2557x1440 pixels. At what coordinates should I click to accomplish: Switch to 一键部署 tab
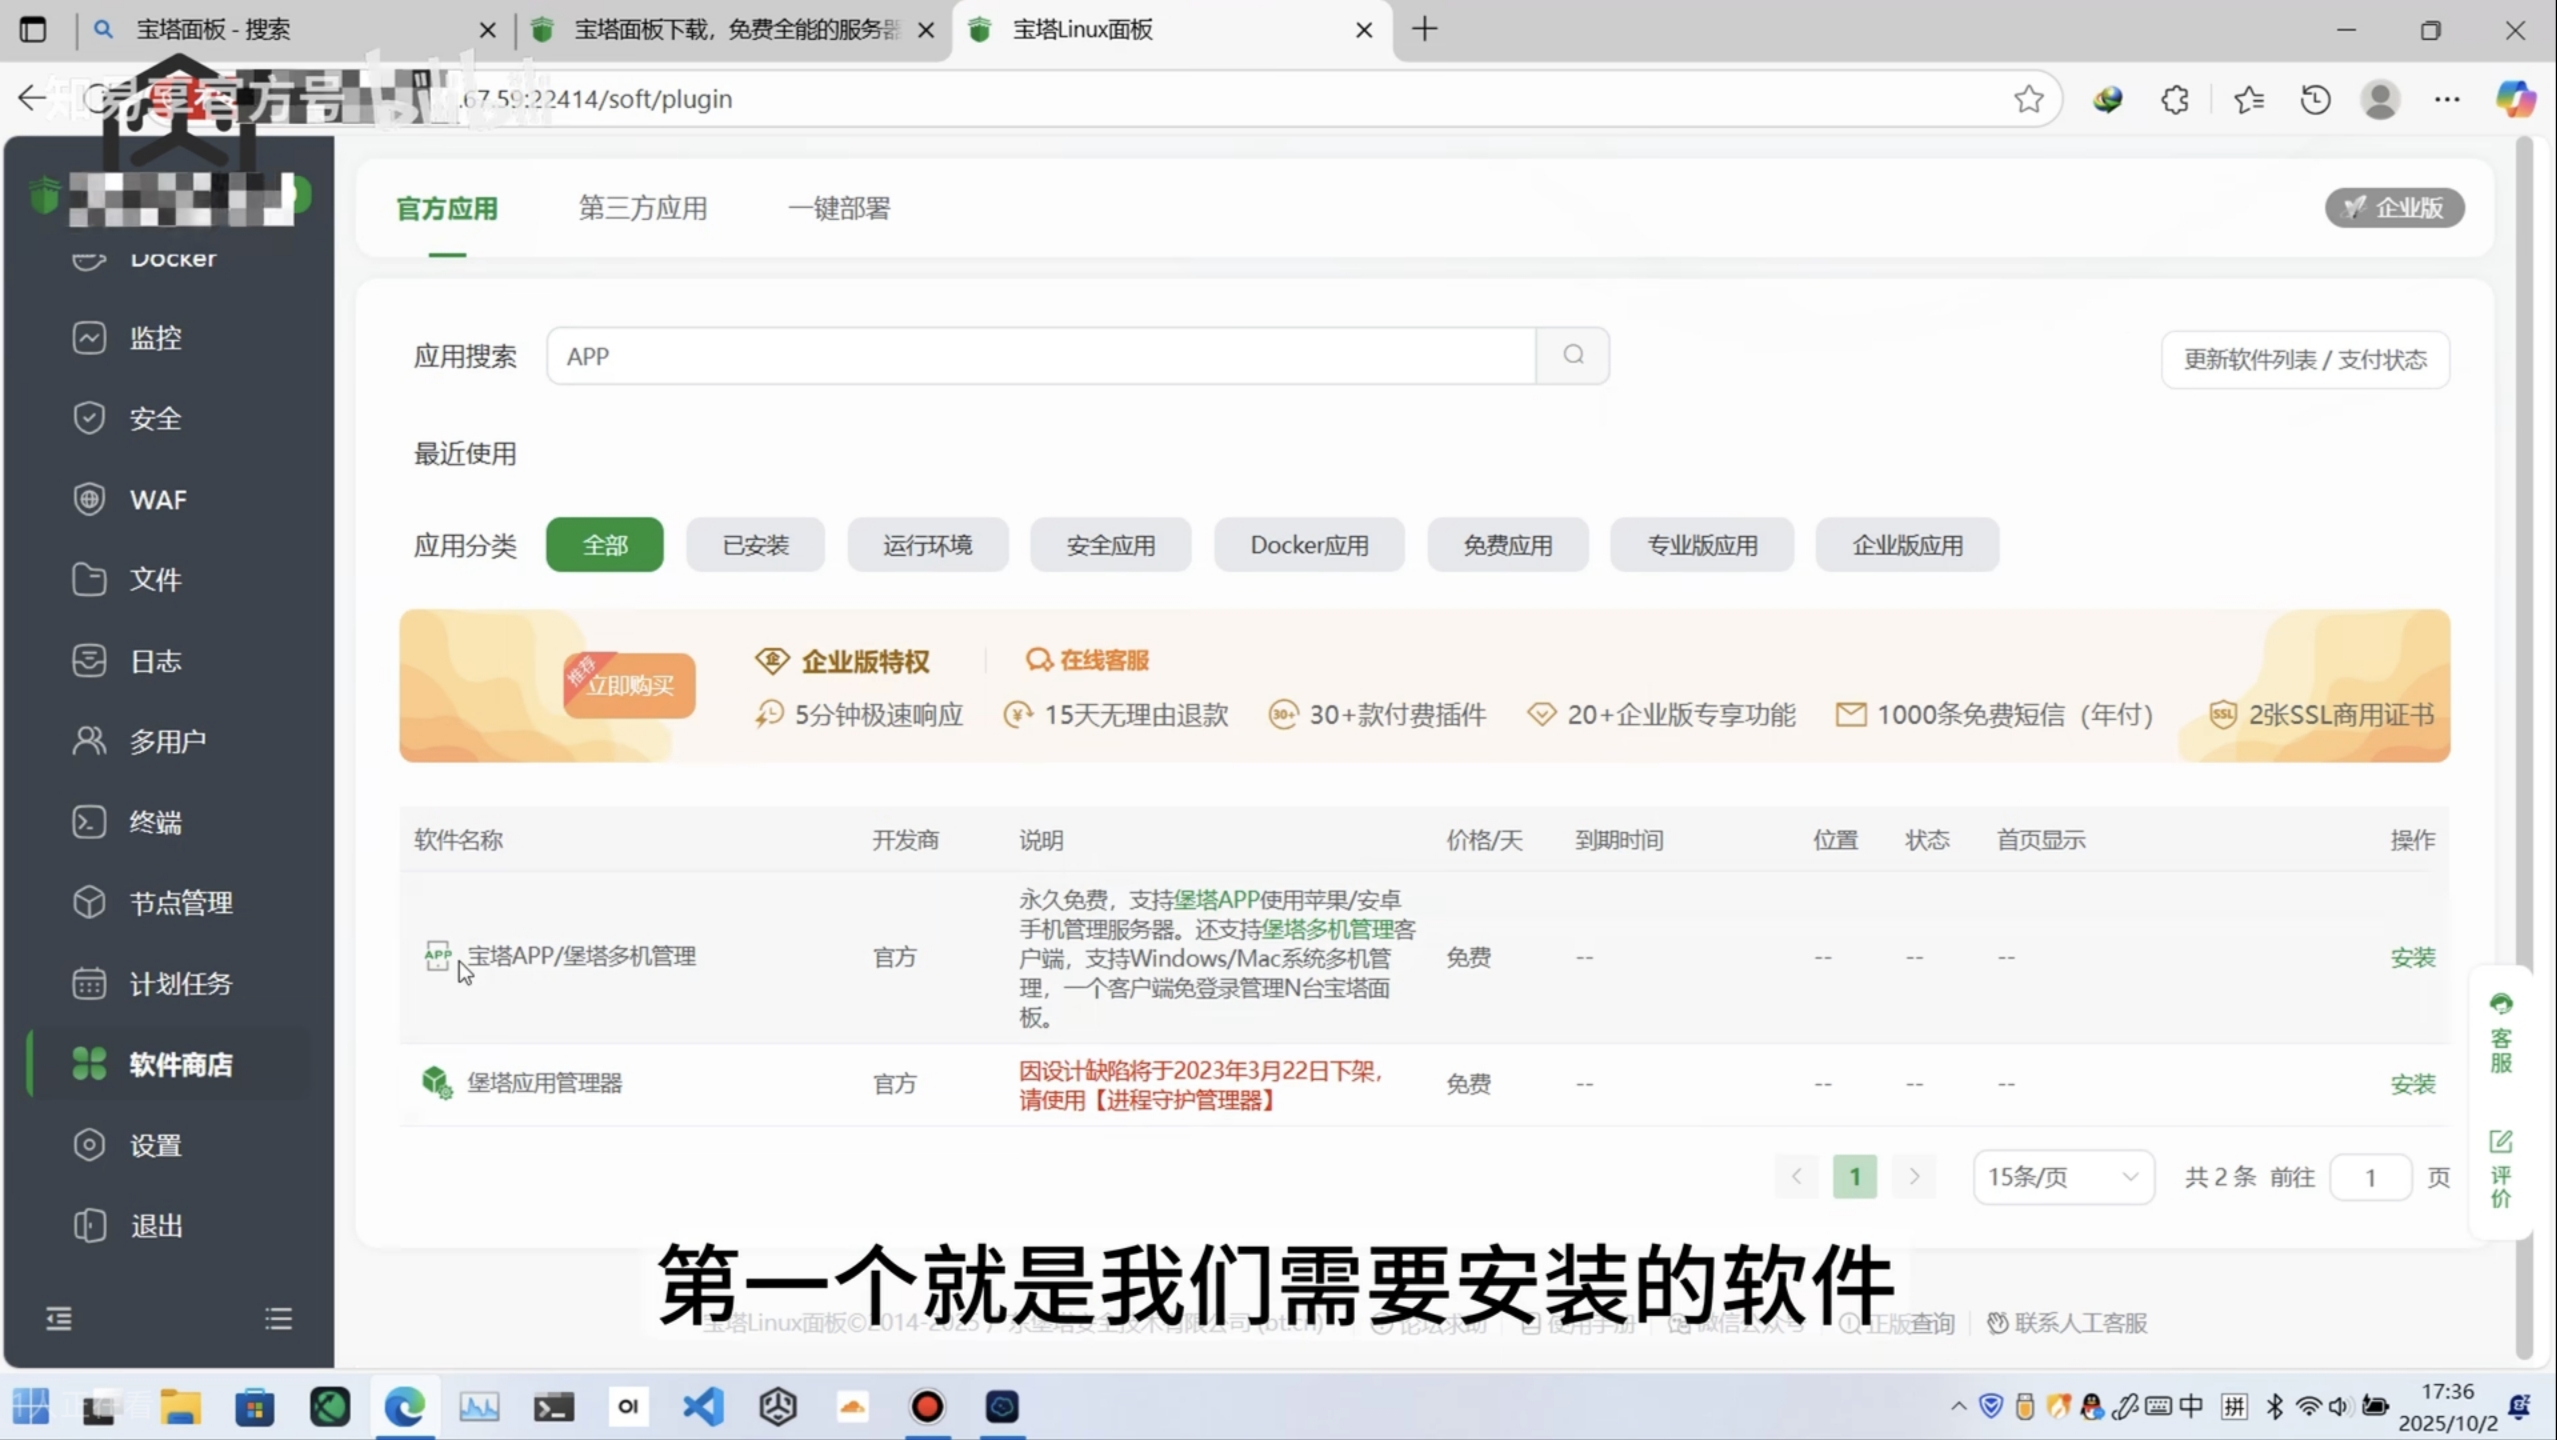tap(838, 209)
